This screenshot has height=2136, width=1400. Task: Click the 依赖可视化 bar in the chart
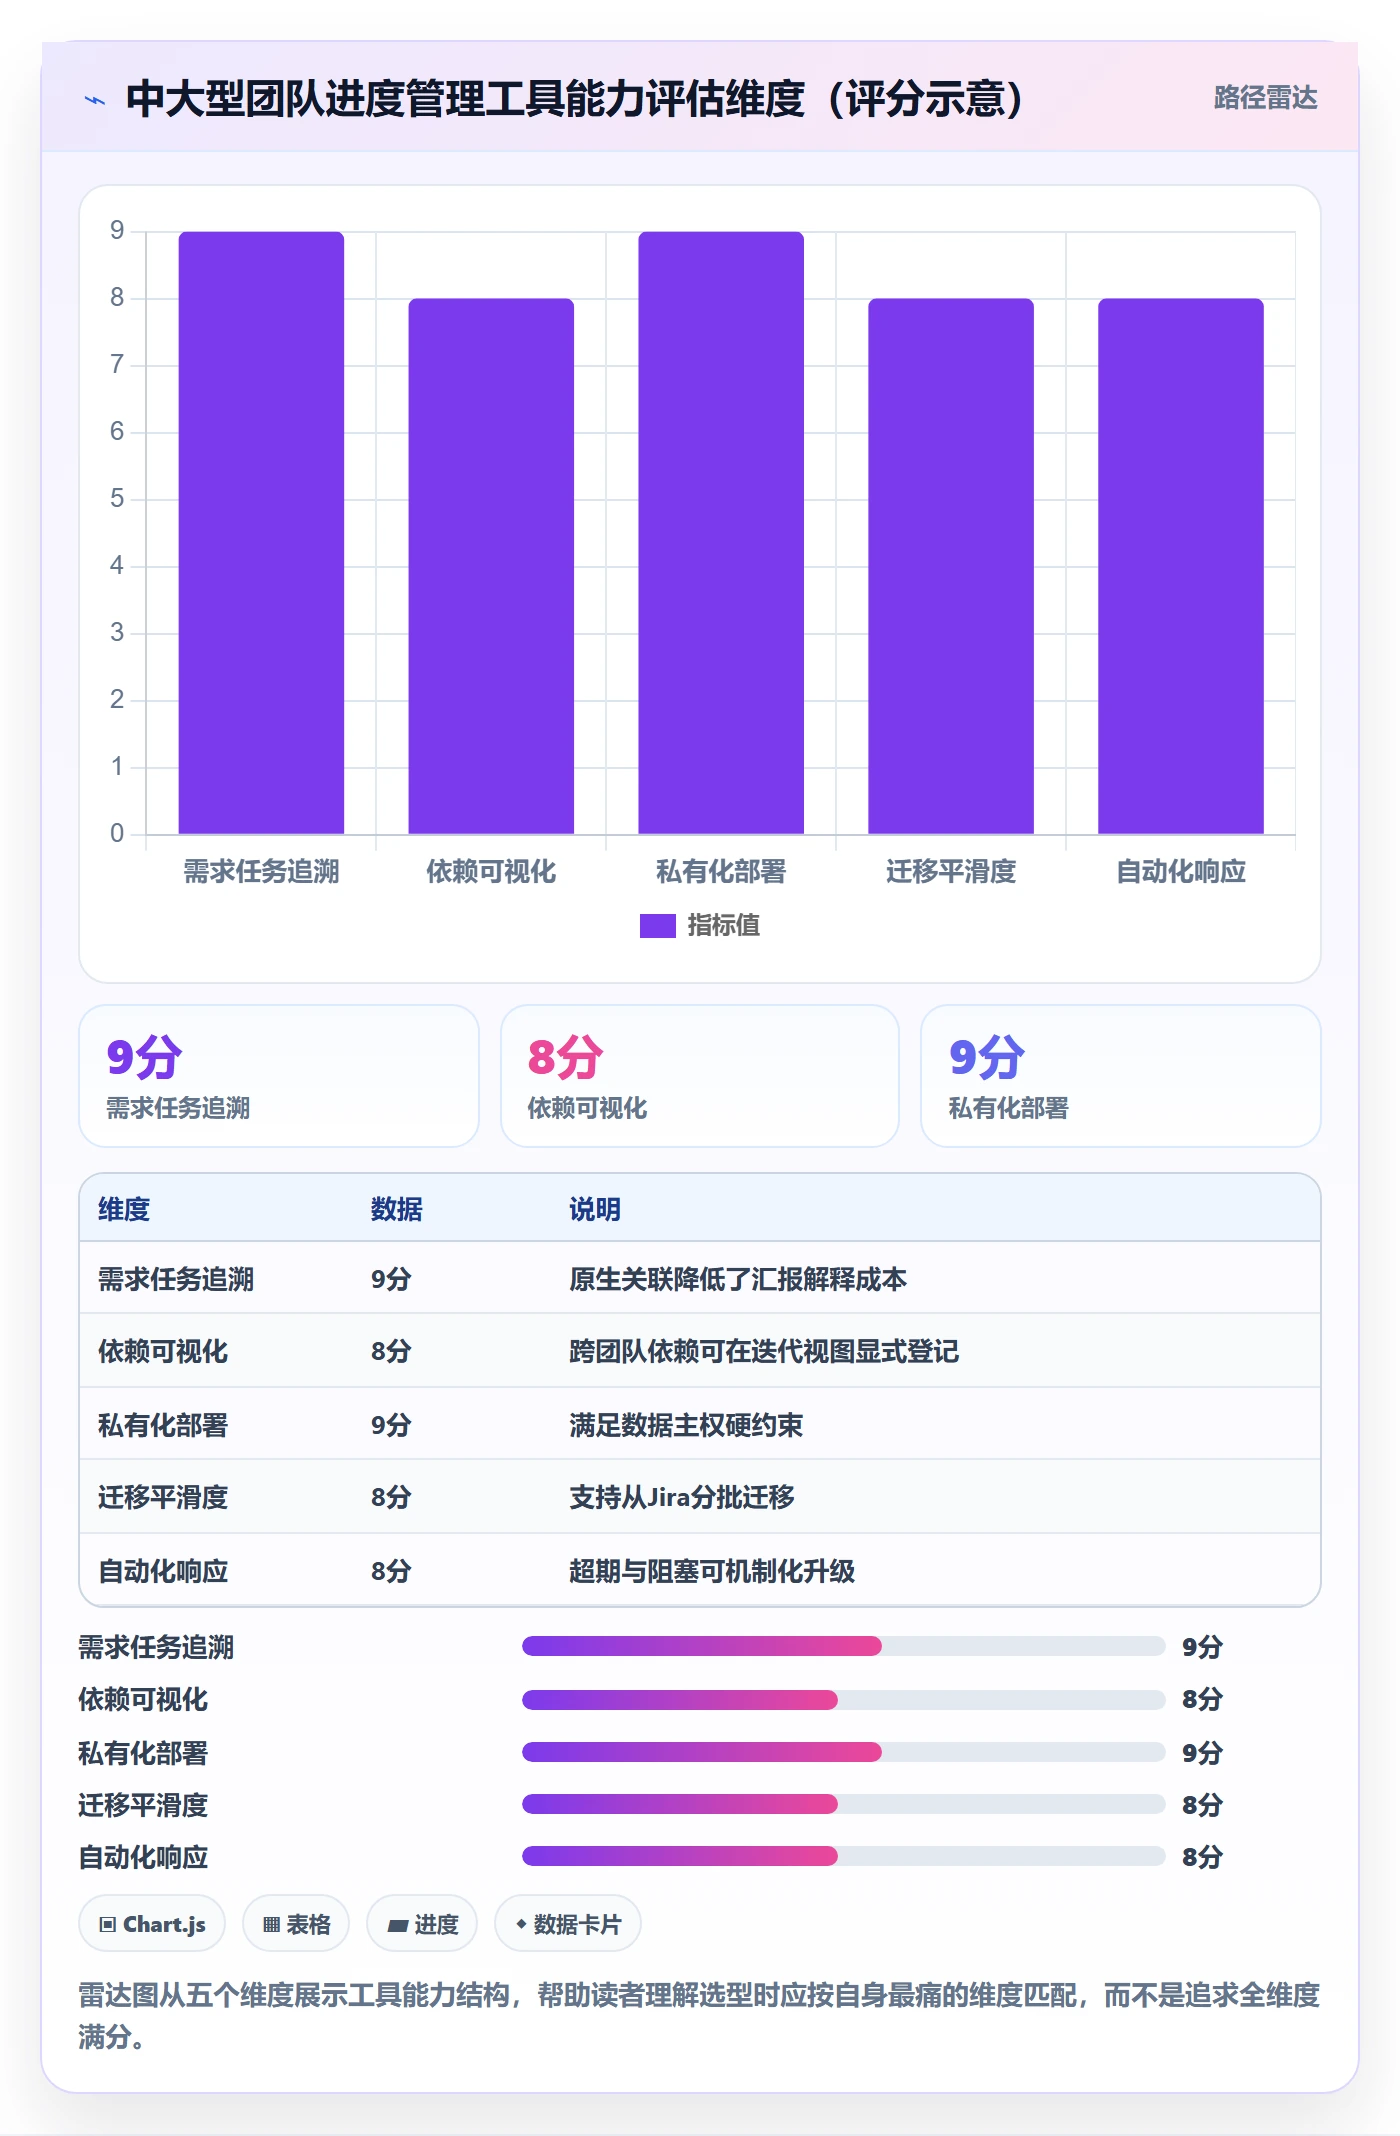pos(491,566)
